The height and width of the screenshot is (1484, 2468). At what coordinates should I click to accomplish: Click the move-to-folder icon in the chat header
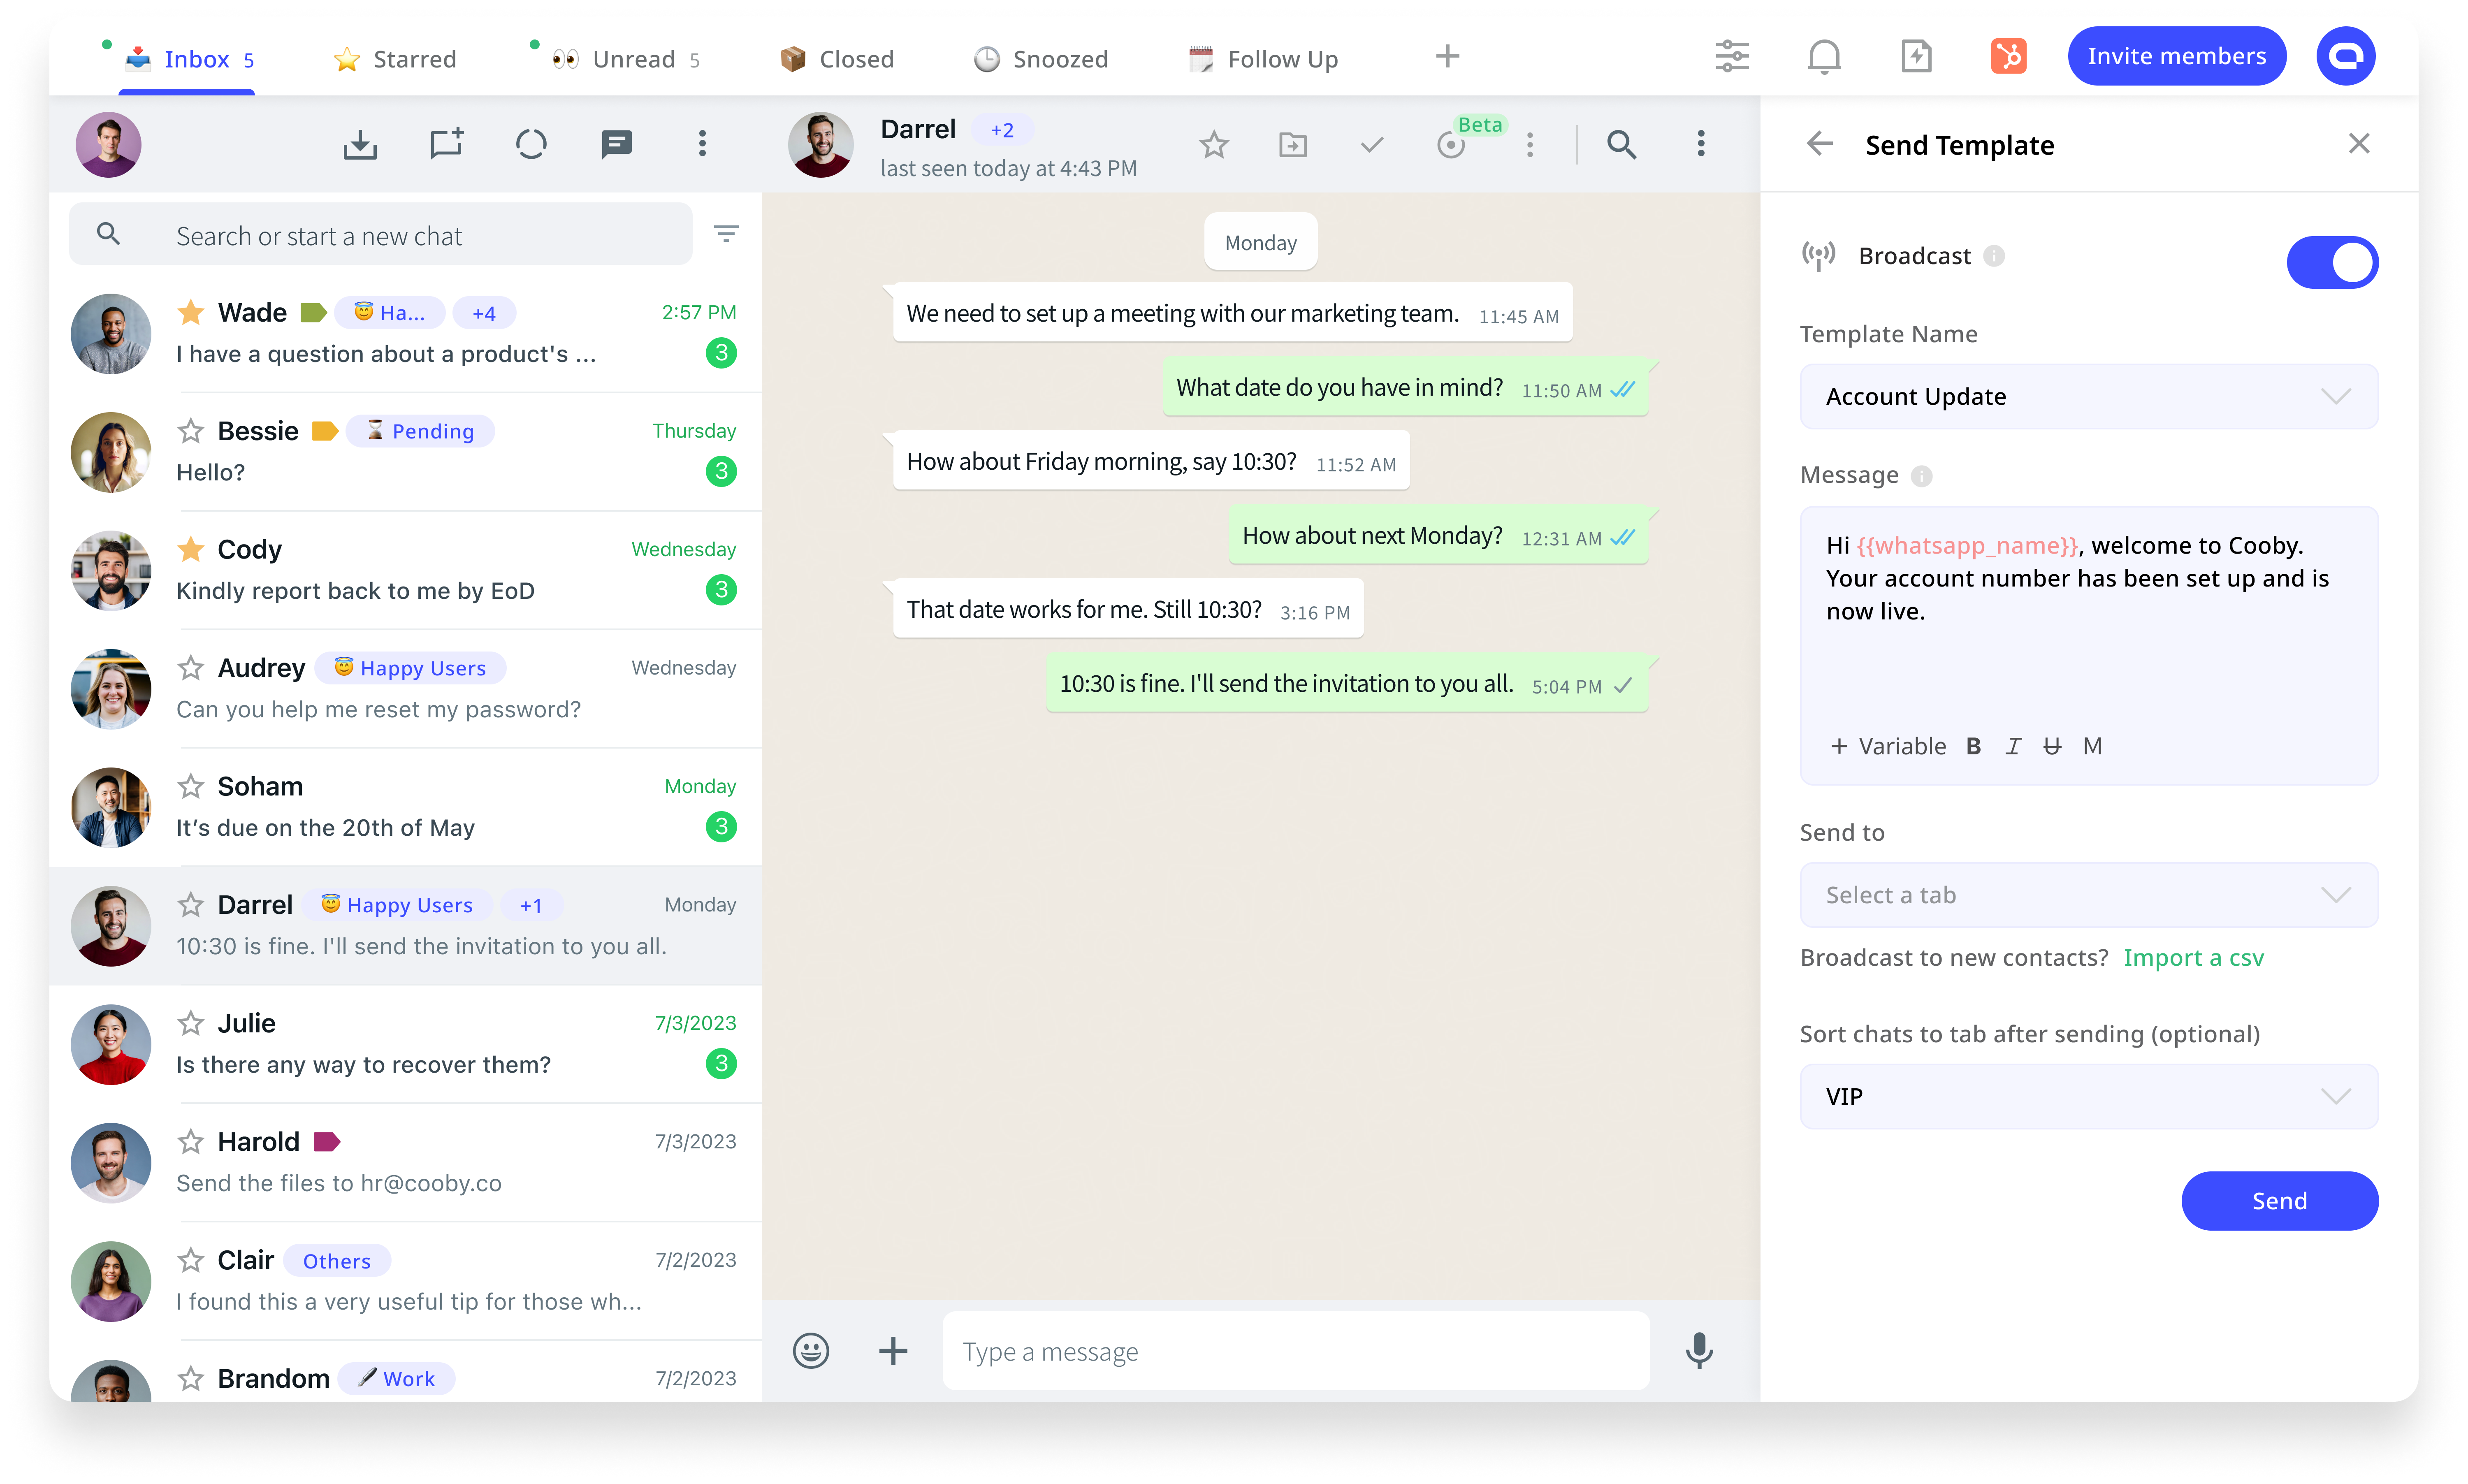(1293, 145)
